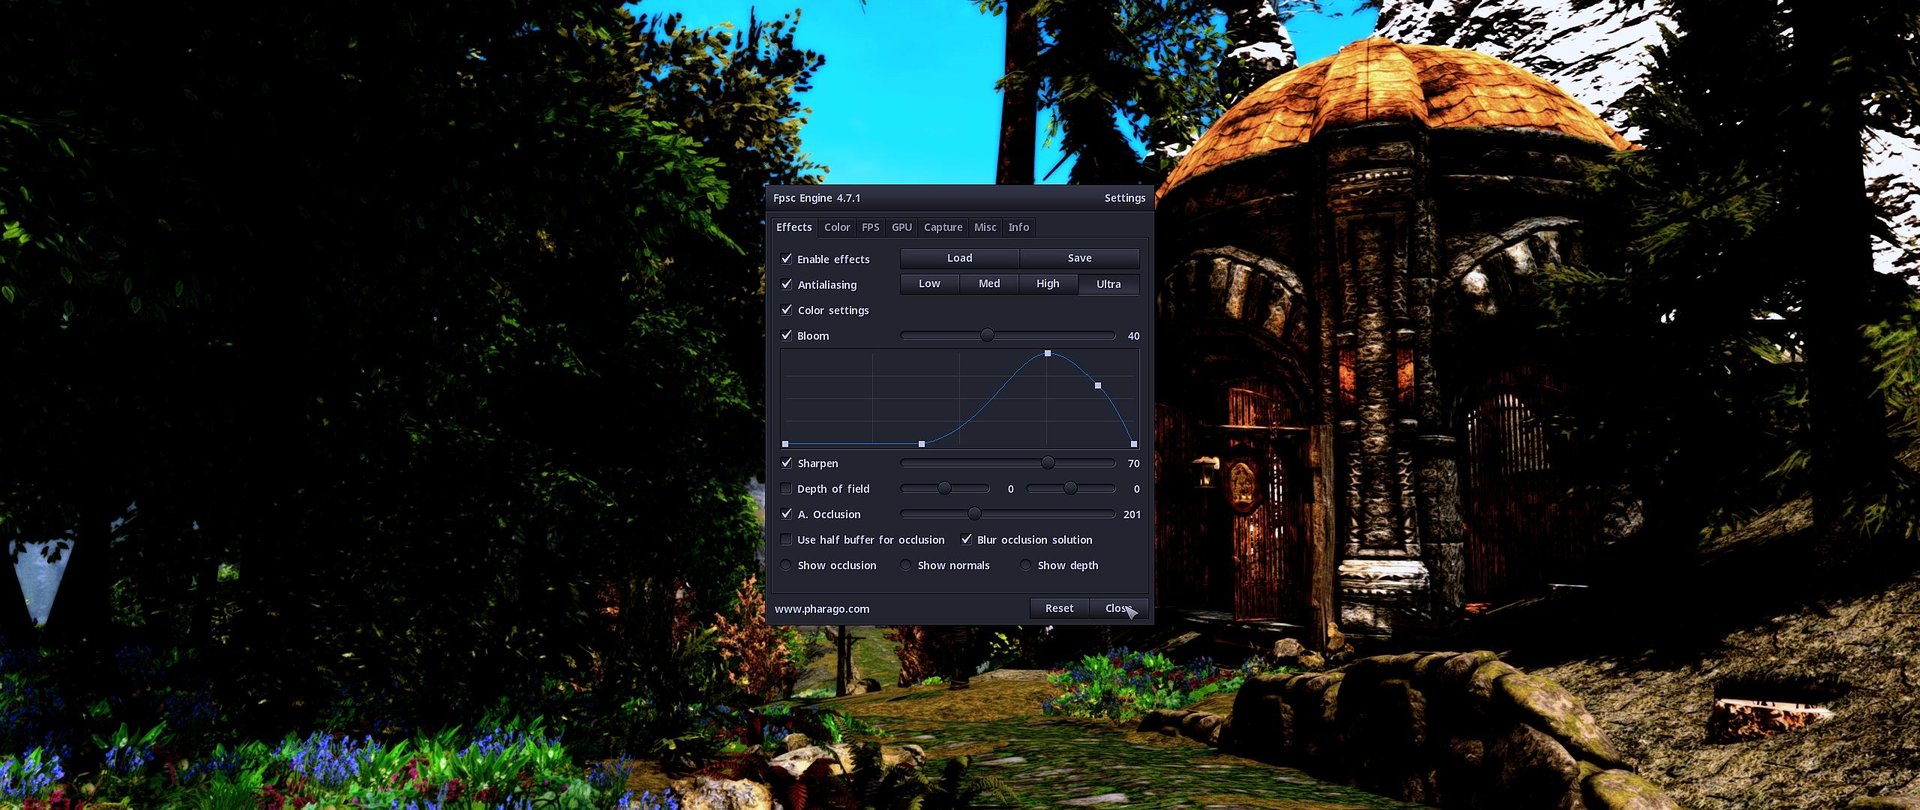Set antialiasing quality to High
Viewport: 1920px width, 810px height.
pyautogui.click(x=1047, y=284)
